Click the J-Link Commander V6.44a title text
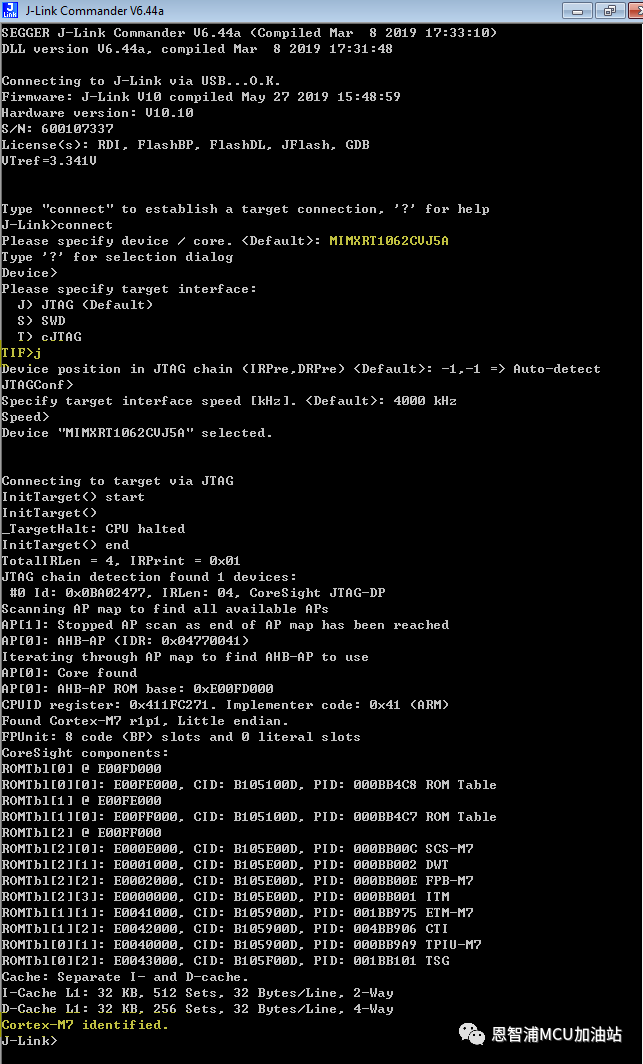The height and width of the screenshot is (1064, 643). point(94,11)
